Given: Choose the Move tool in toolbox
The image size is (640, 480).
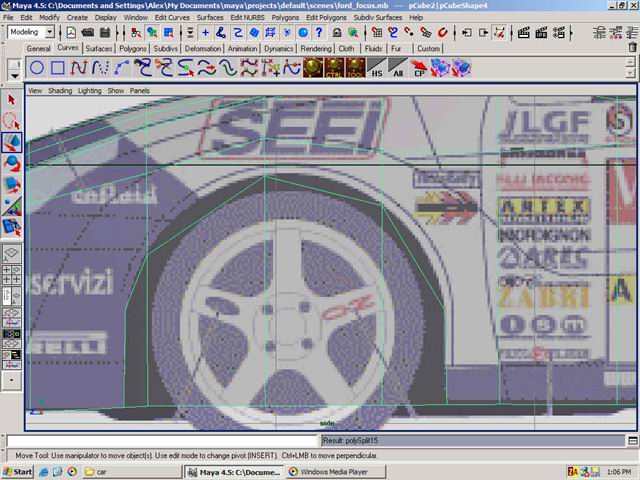Looking at the screenshot, I should (12, 142).
